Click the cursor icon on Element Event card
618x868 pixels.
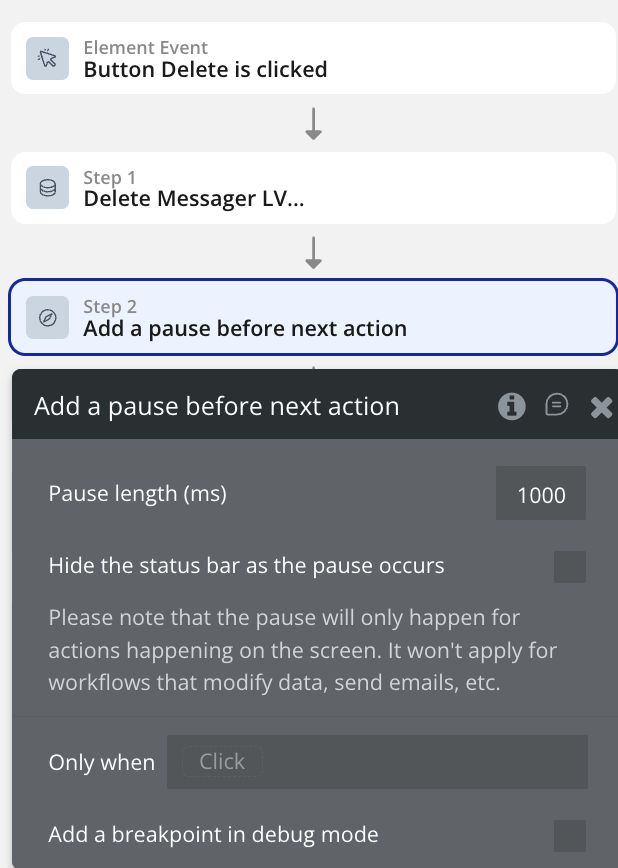coord(47,59)
